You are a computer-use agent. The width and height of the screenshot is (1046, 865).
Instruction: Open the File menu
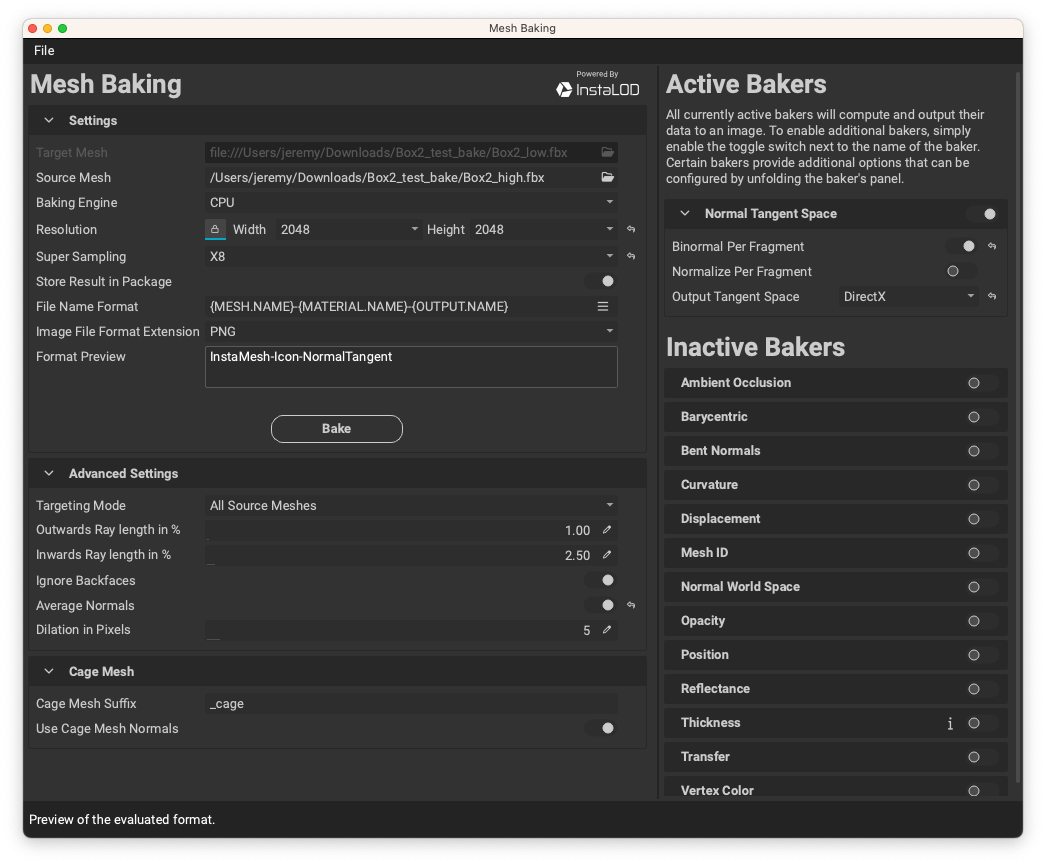click(44, 50)
